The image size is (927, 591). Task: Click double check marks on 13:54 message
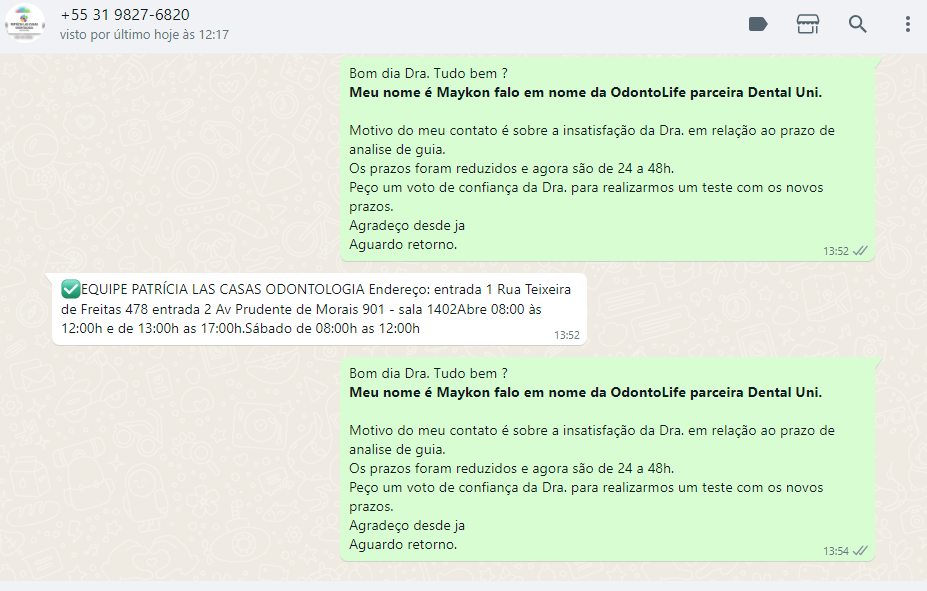click(x=860, y=551)
